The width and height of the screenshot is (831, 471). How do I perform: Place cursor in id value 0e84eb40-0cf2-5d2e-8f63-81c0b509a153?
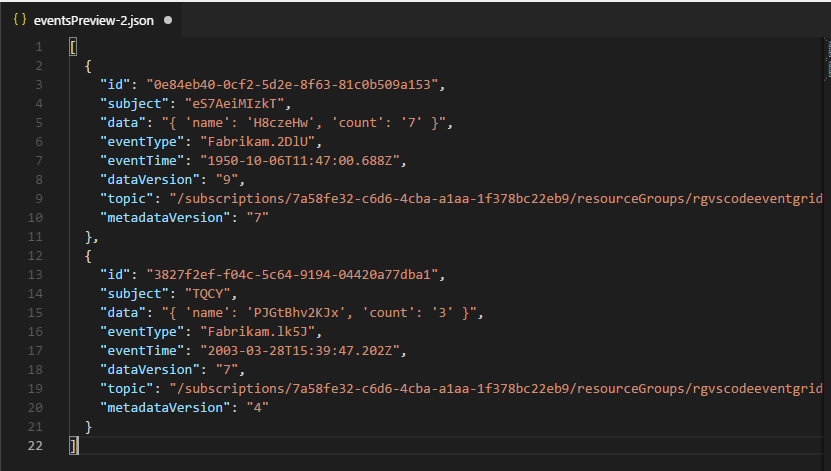coord(294,85)
